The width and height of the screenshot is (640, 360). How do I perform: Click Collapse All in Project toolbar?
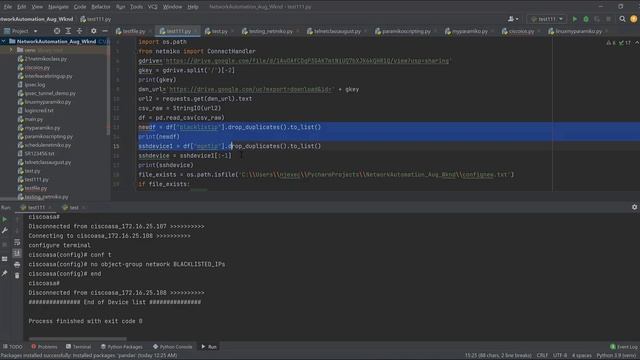tap(80, 31)
